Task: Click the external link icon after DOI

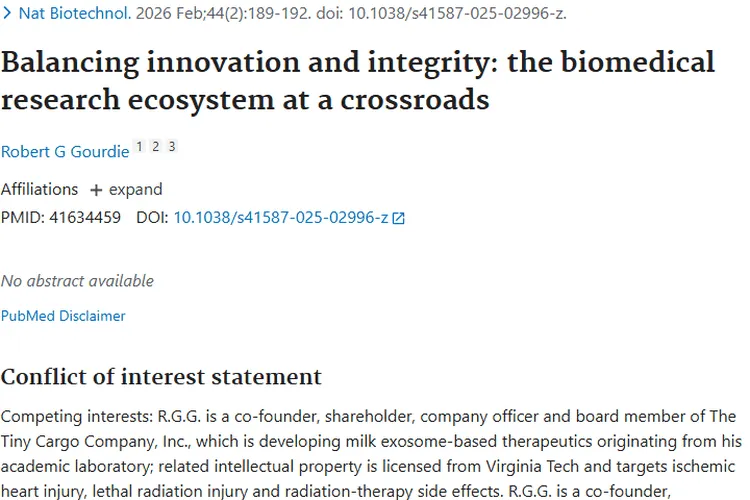Action: click(399, 218)
